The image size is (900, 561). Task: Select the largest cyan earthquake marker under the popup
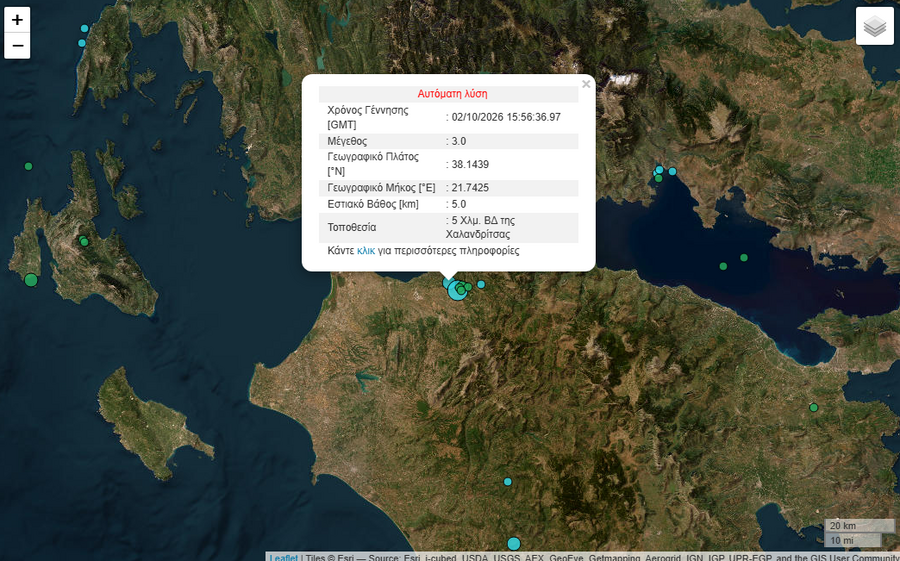[457, 291]
